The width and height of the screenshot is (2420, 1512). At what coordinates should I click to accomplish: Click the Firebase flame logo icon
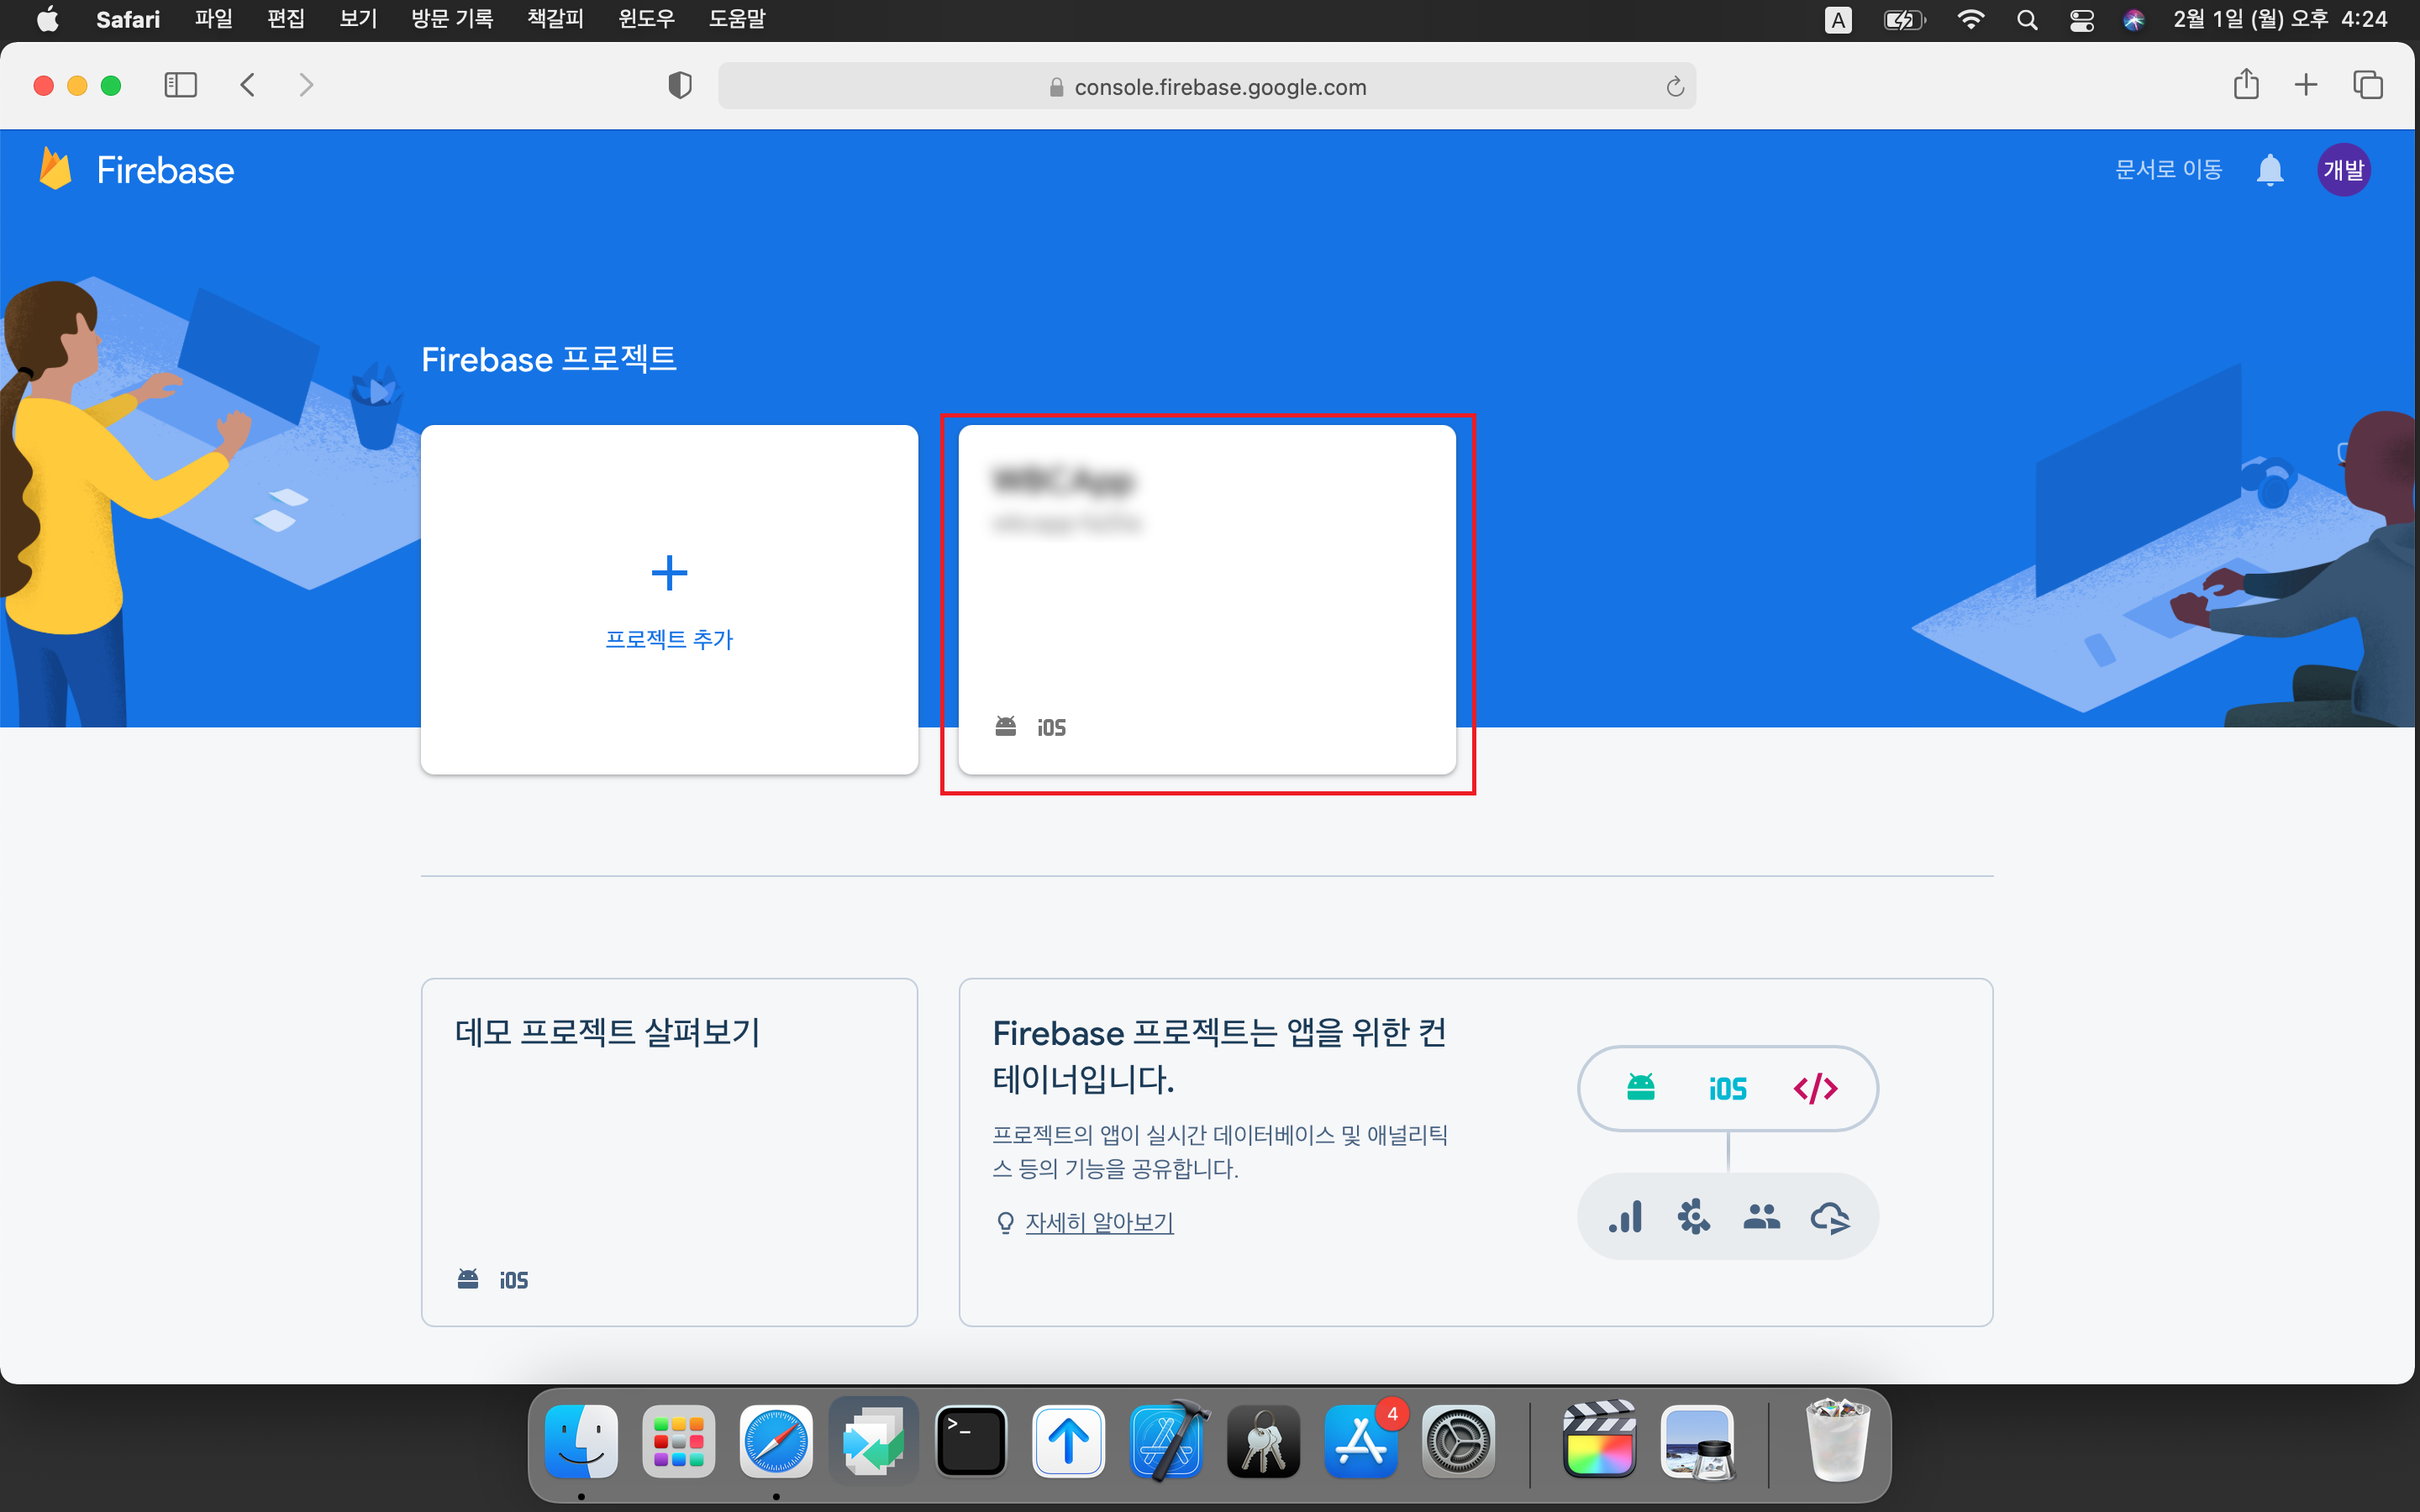click(55, 169)
